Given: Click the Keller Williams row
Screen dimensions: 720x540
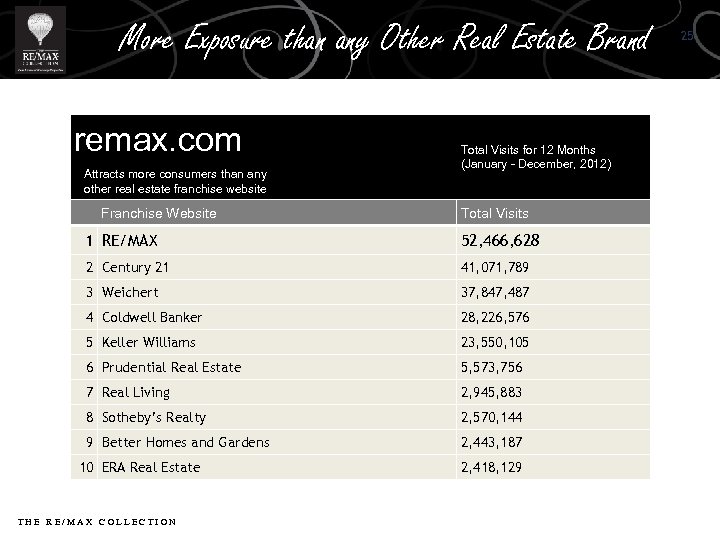Looking at the screenshot, I should coord(149,342).
